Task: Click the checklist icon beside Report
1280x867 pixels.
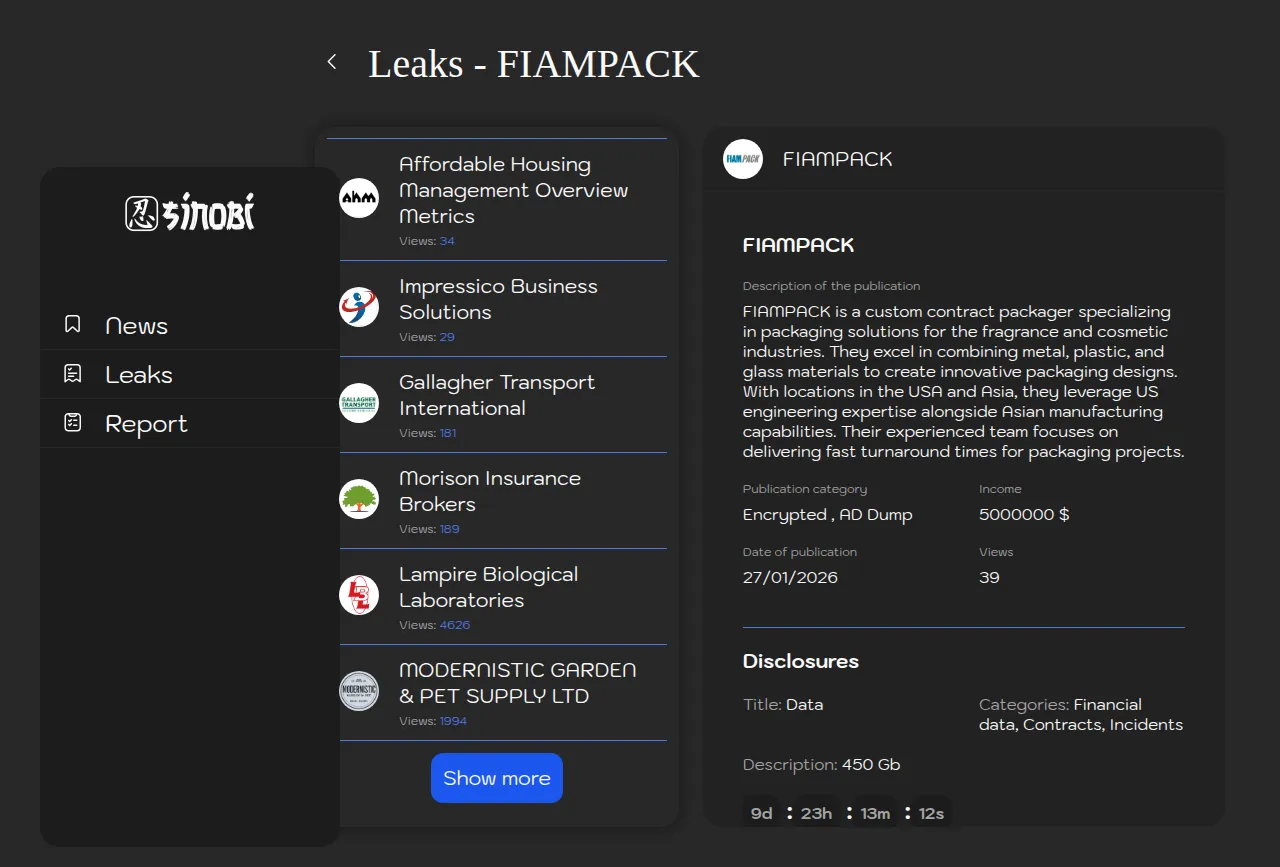Action: click(x=72, y=423)
